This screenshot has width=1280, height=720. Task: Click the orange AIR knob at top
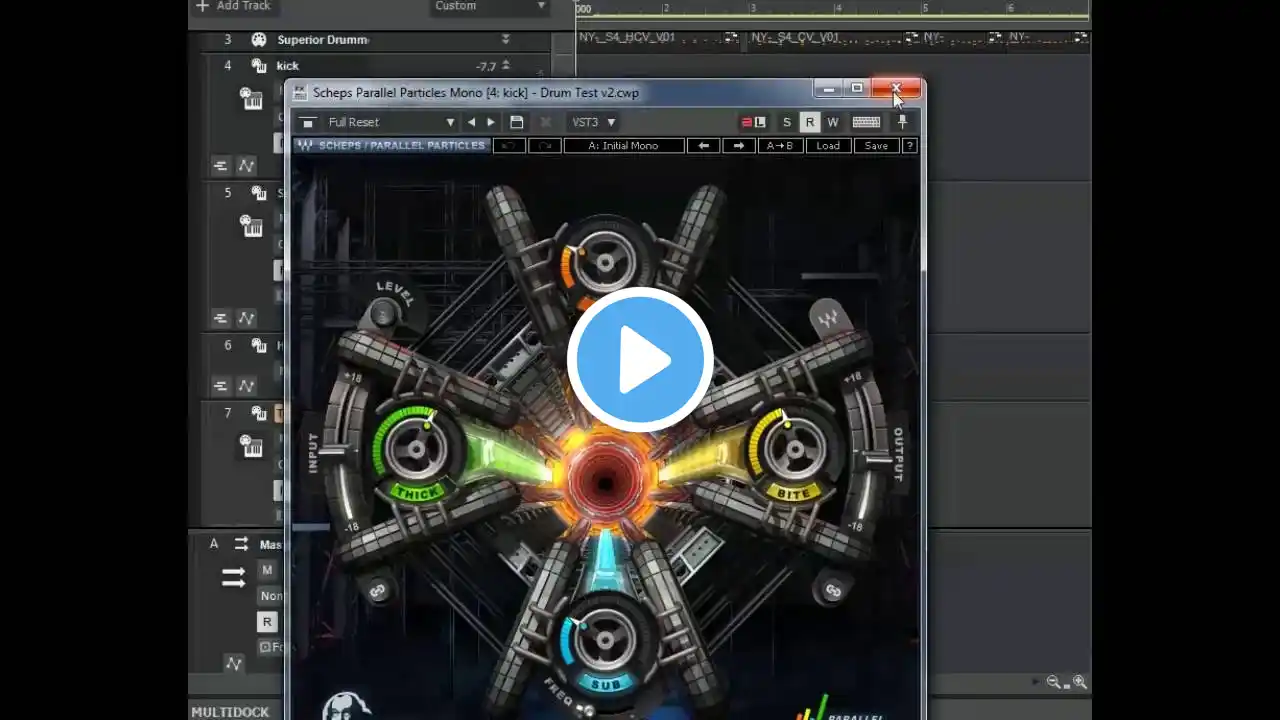point(605,263)
